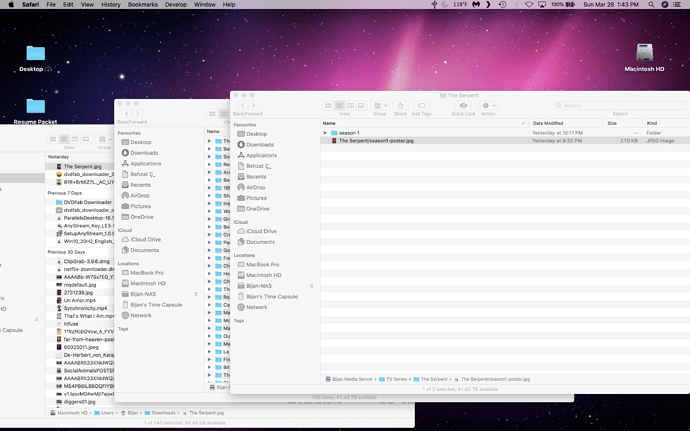690x431 pixels.
Task: Open the File menu
Action: 51,4
